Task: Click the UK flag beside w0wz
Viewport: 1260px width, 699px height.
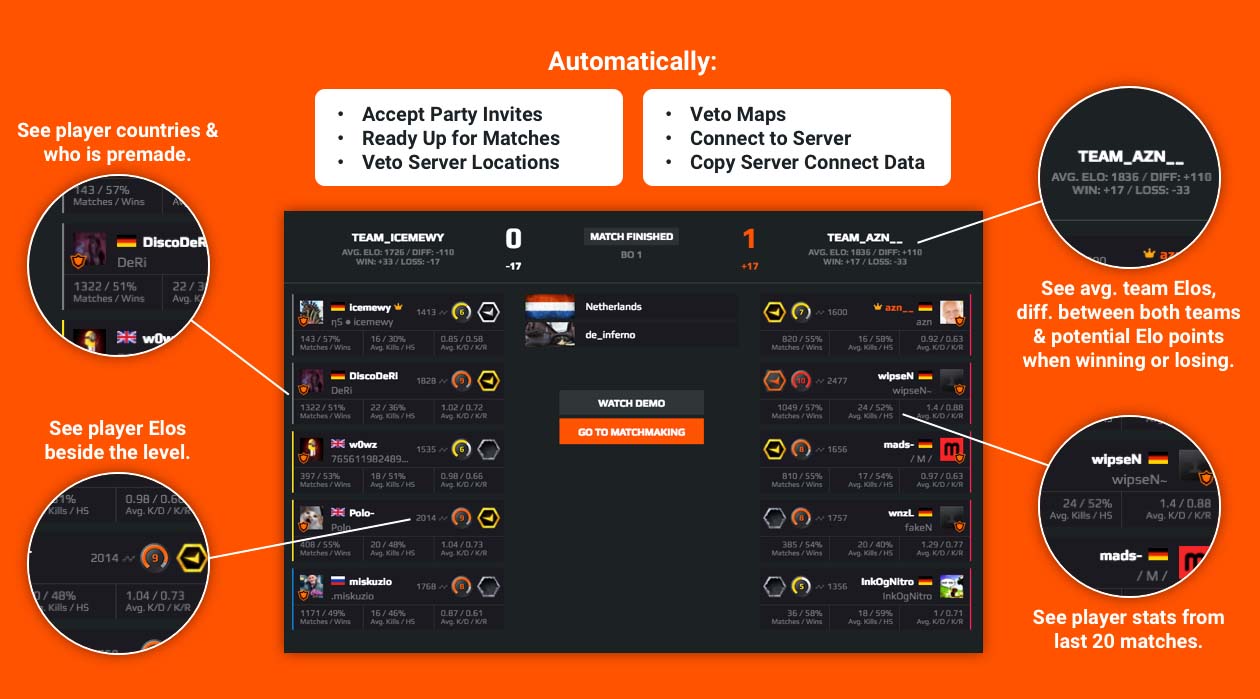Action: 338,444
